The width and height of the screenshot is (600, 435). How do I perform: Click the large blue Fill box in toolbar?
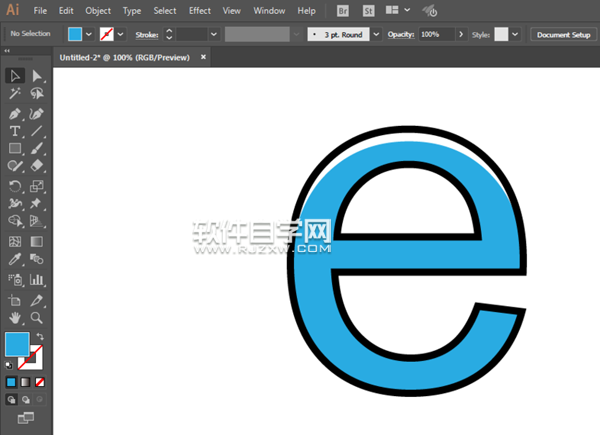17,344
